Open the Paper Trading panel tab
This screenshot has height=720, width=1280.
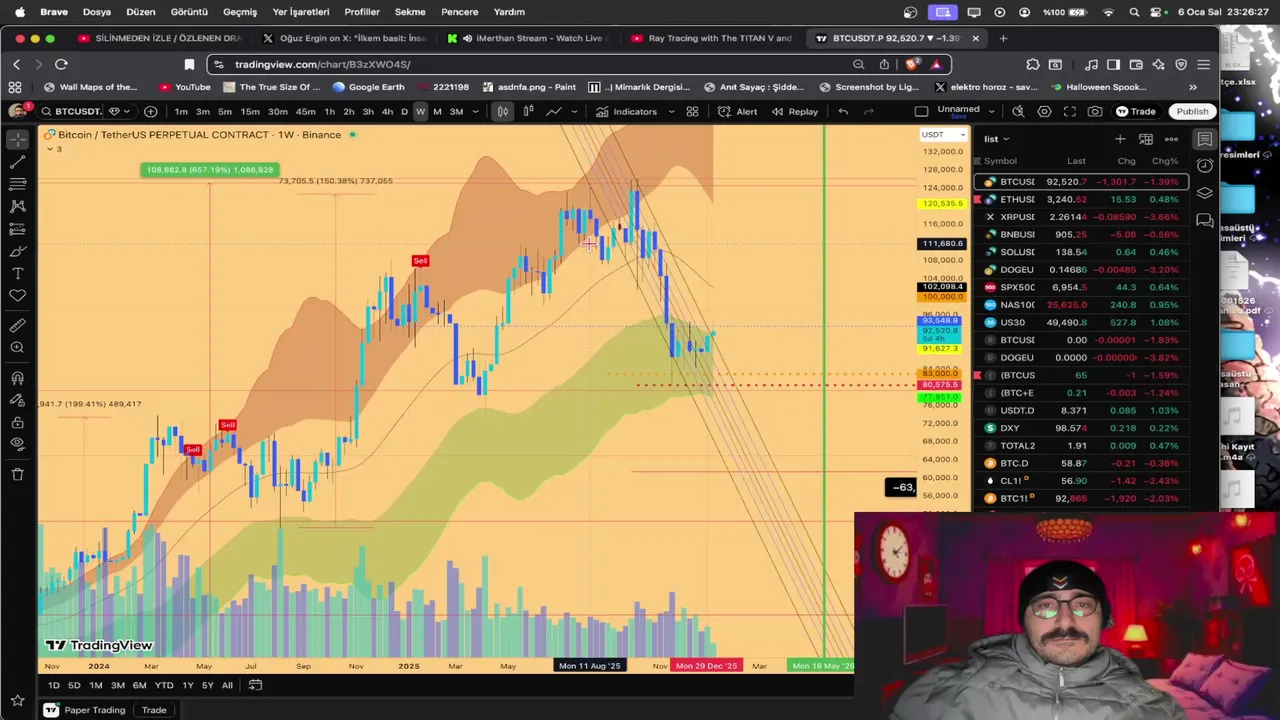[x=86, y=710]
